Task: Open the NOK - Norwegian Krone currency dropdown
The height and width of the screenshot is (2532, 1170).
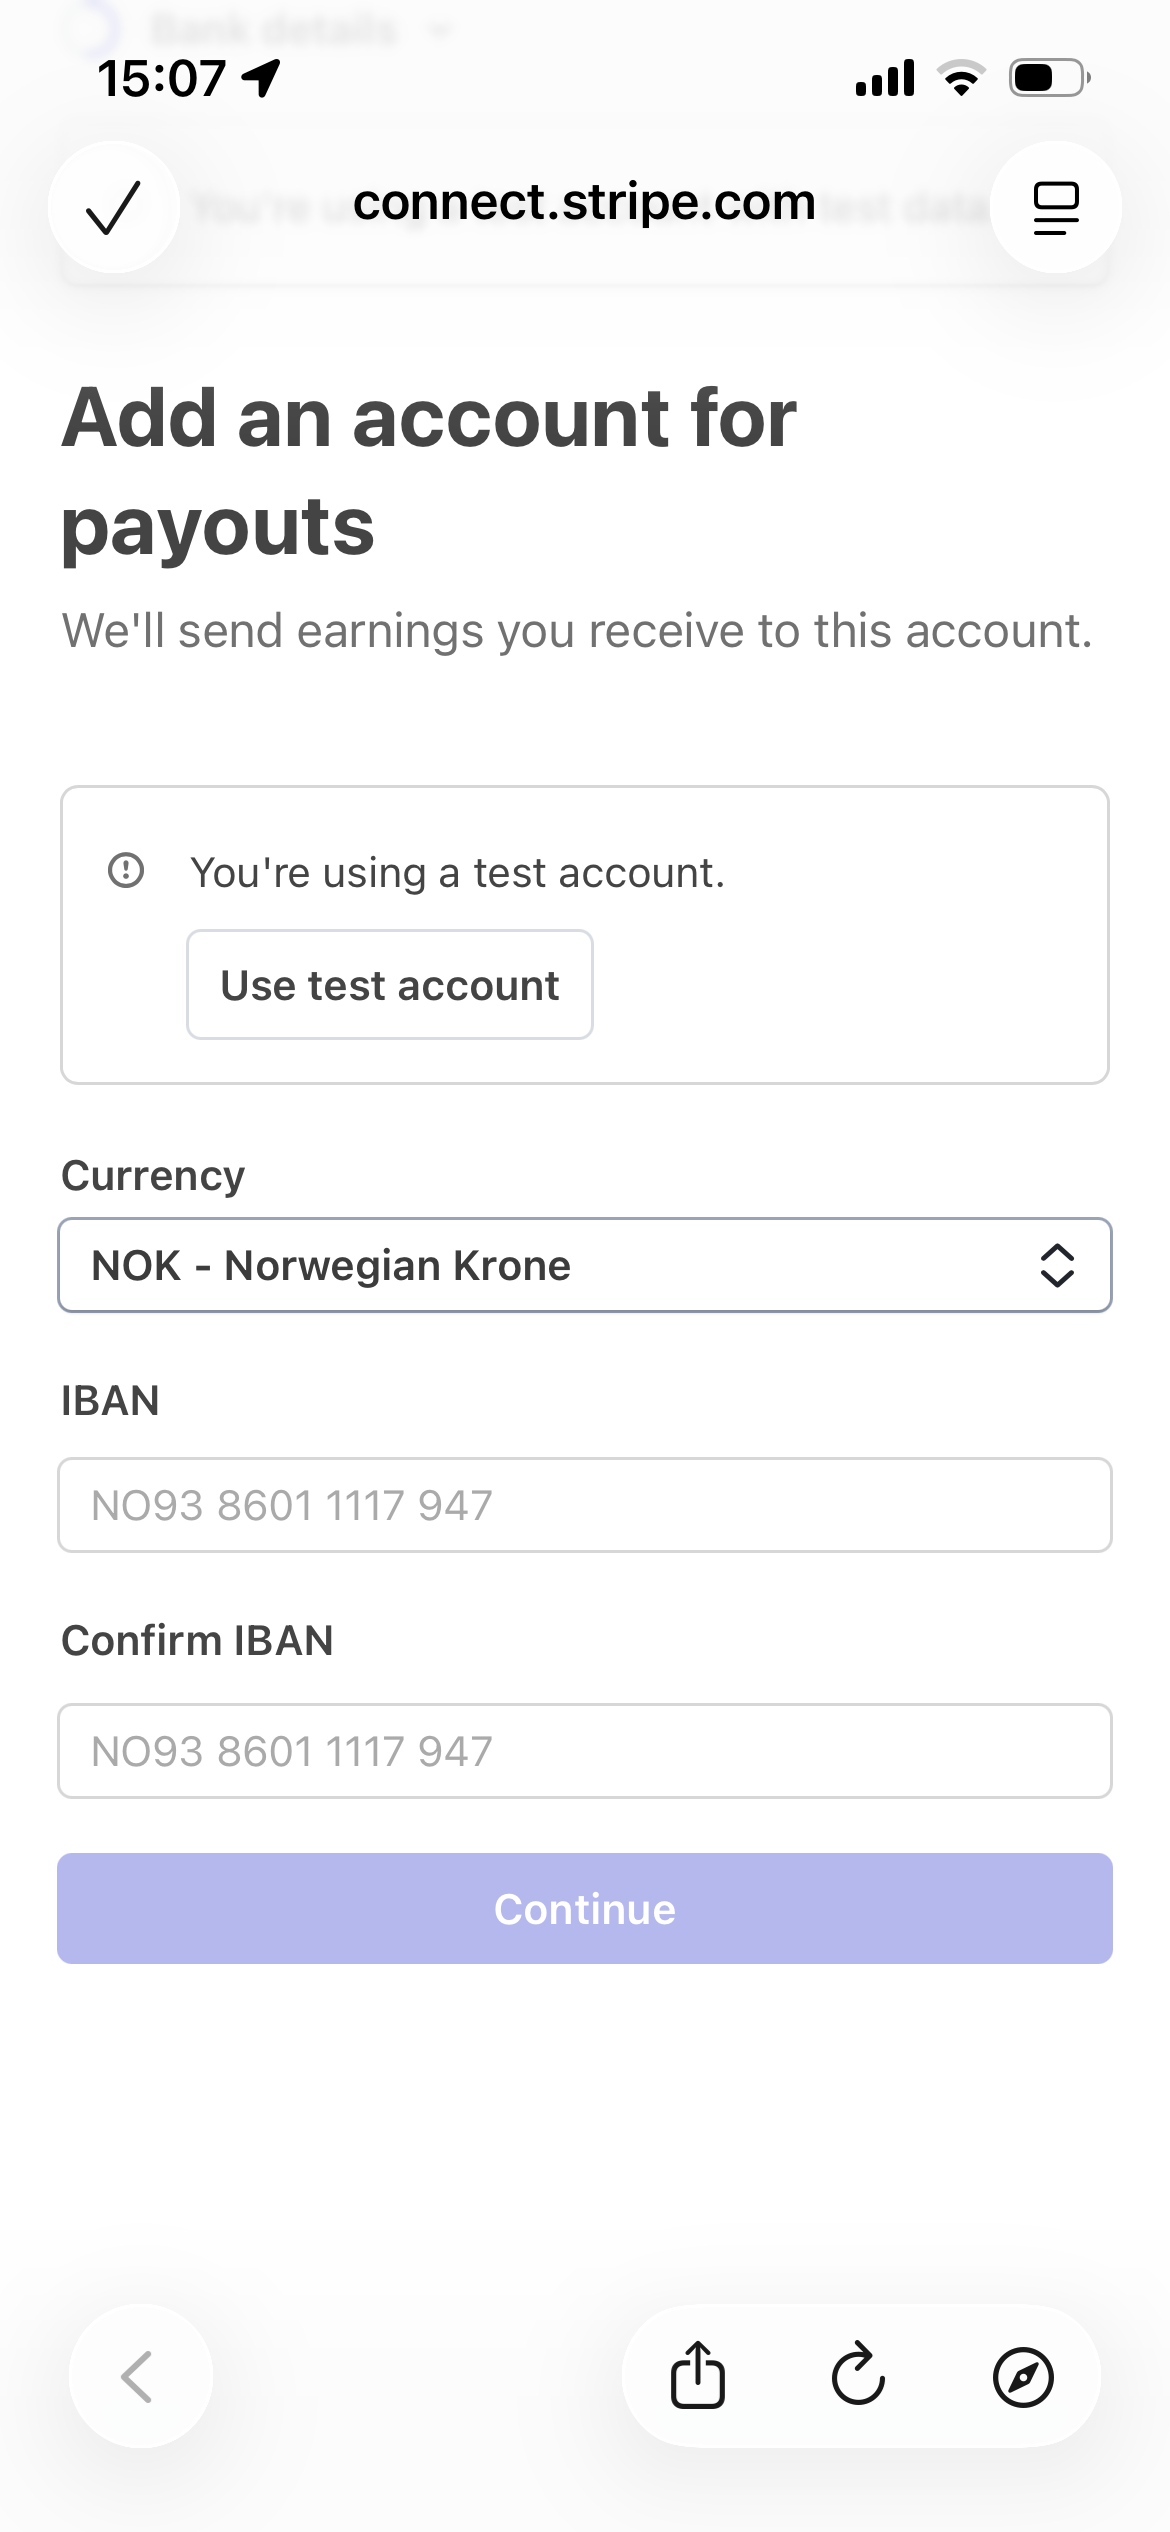Action: [x=540, y=1265]
